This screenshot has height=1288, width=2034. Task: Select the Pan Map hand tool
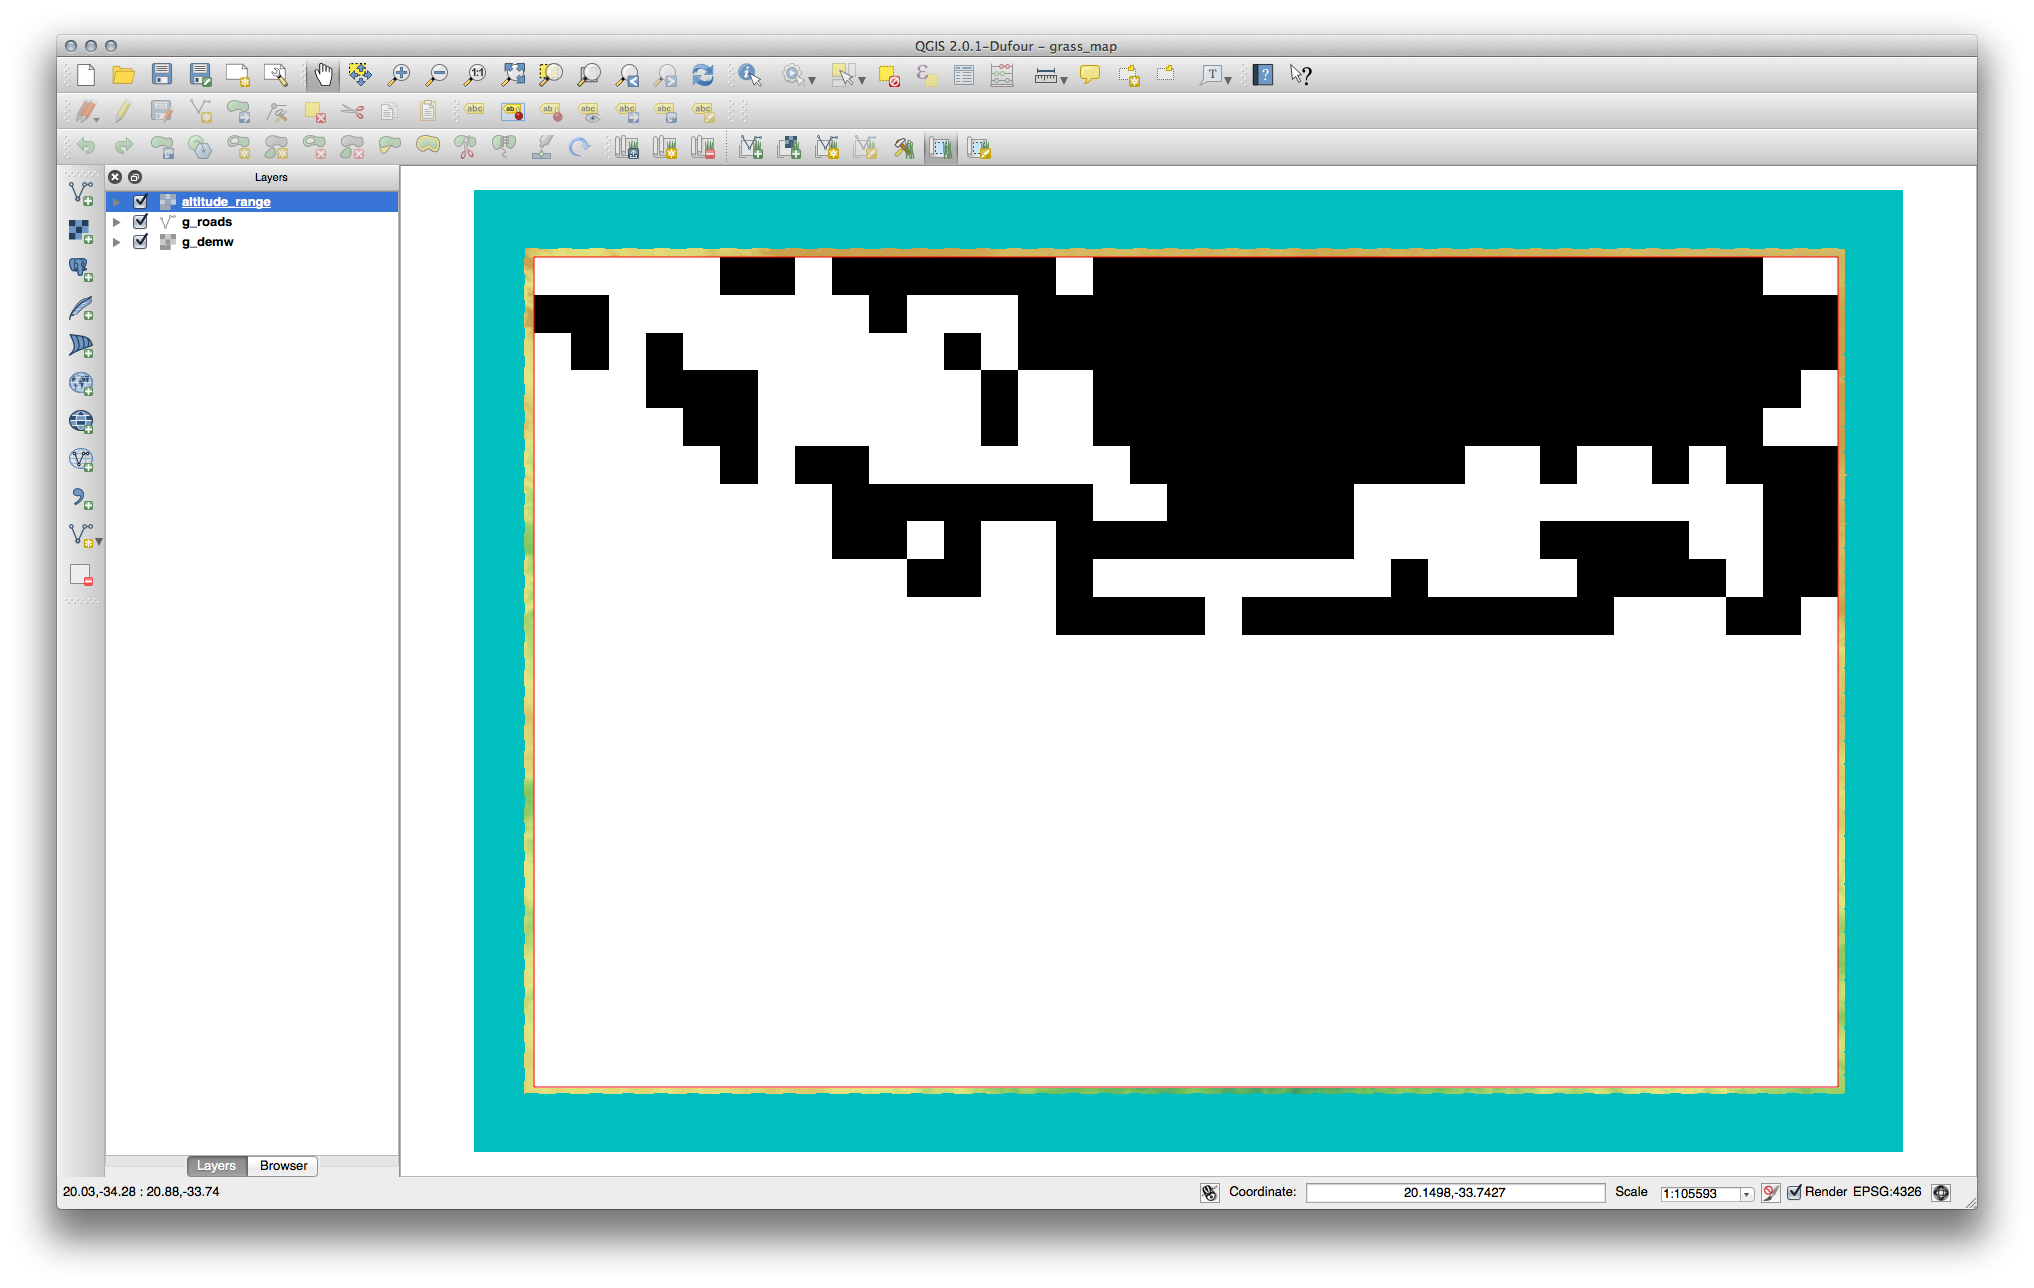[323, 75]
